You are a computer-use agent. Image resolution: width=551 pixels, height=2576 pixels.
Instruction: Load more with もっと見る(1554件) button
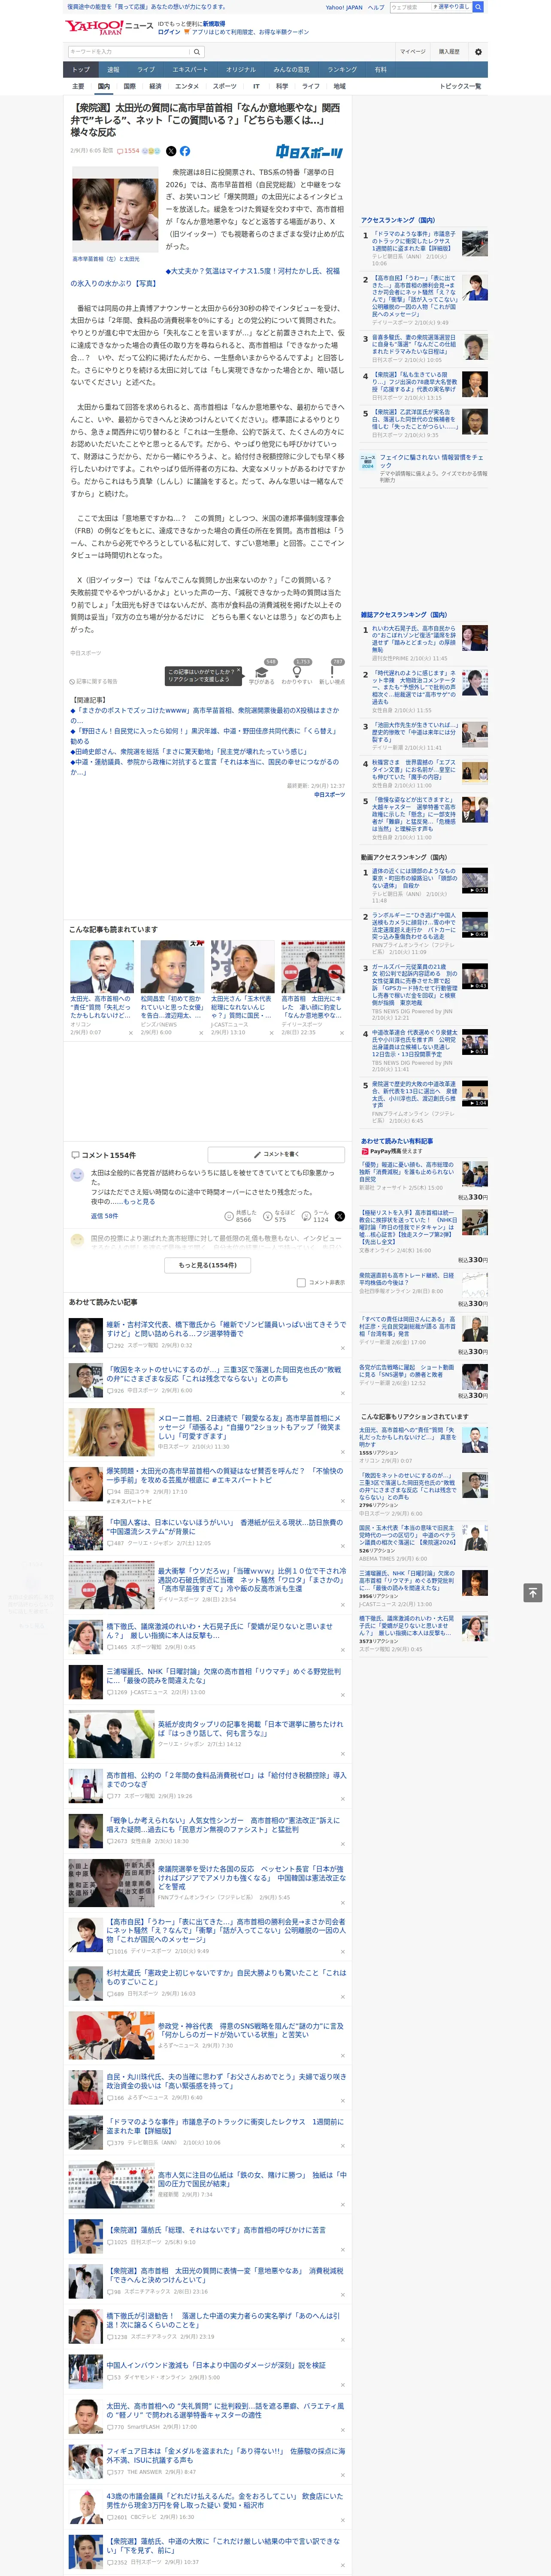pyautogui.click(x=208, y=1265)
